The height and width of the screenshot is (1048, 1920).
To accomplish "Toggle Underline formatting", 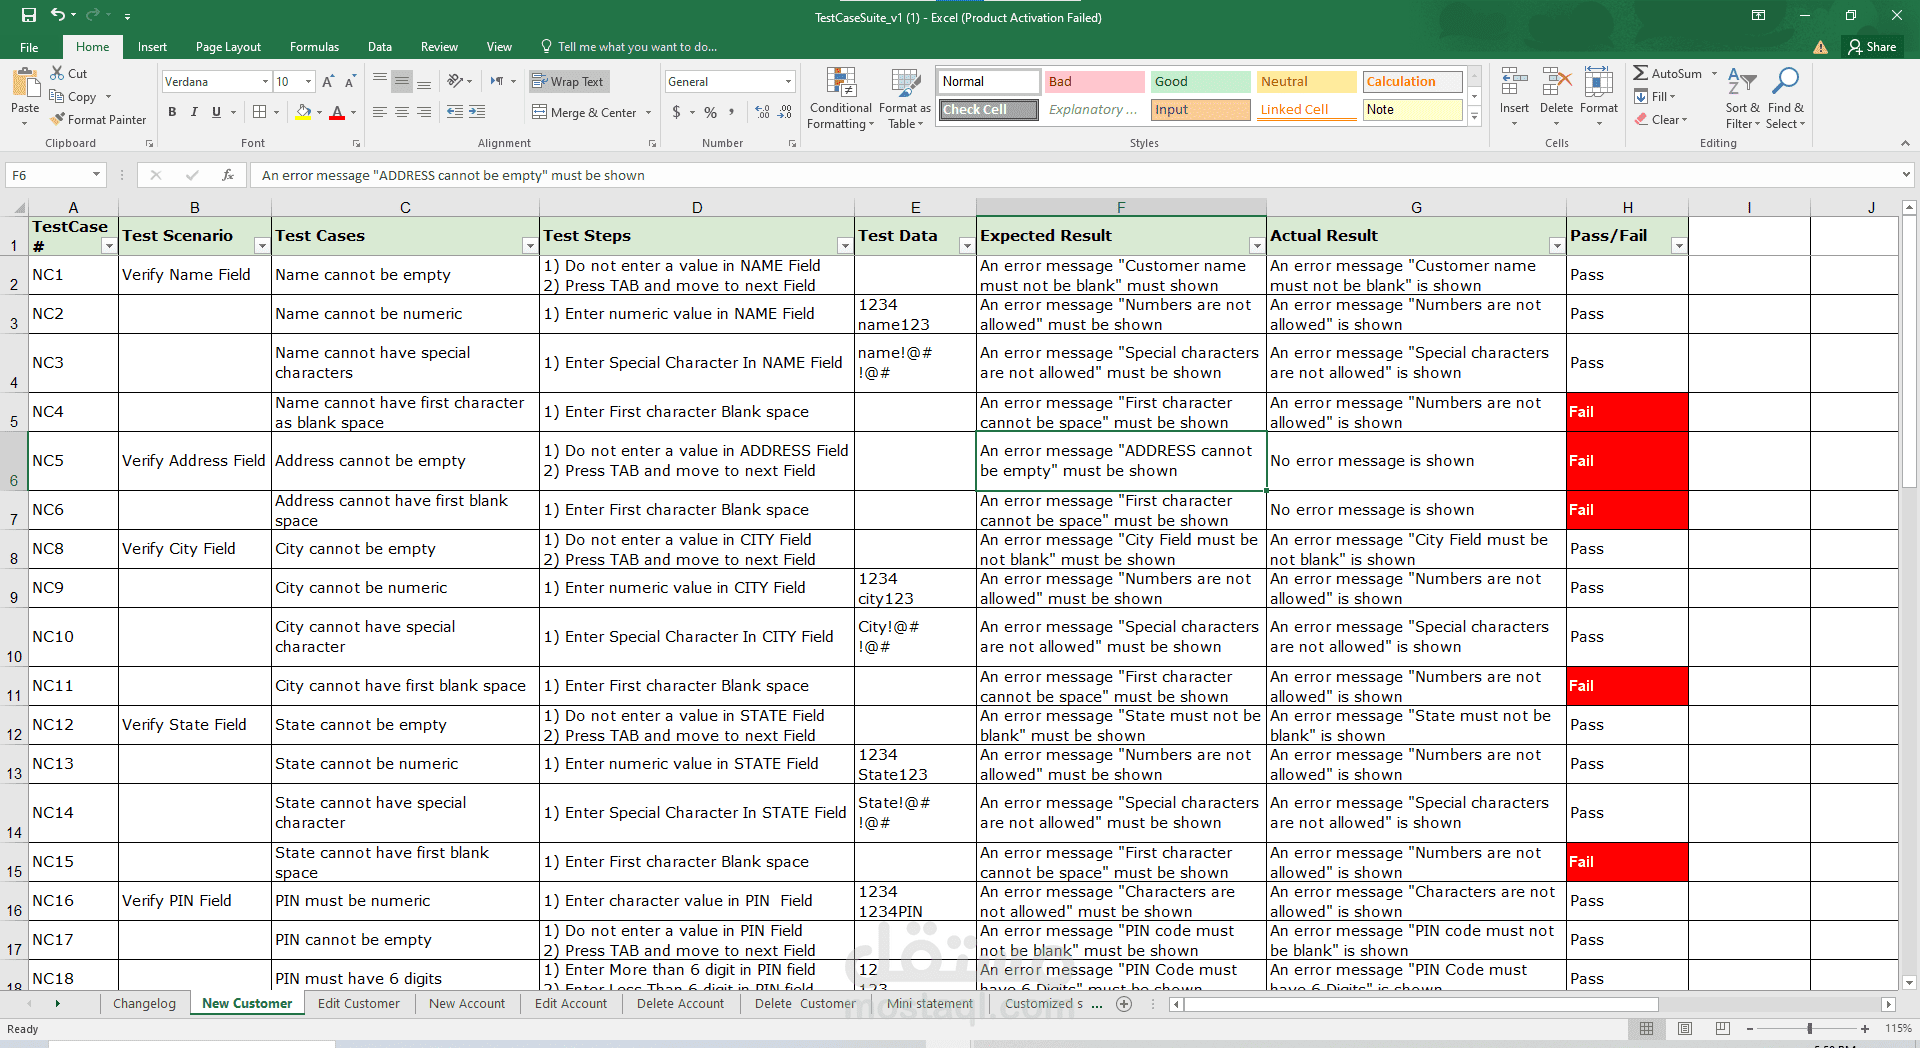I will [x=216, y=112].
